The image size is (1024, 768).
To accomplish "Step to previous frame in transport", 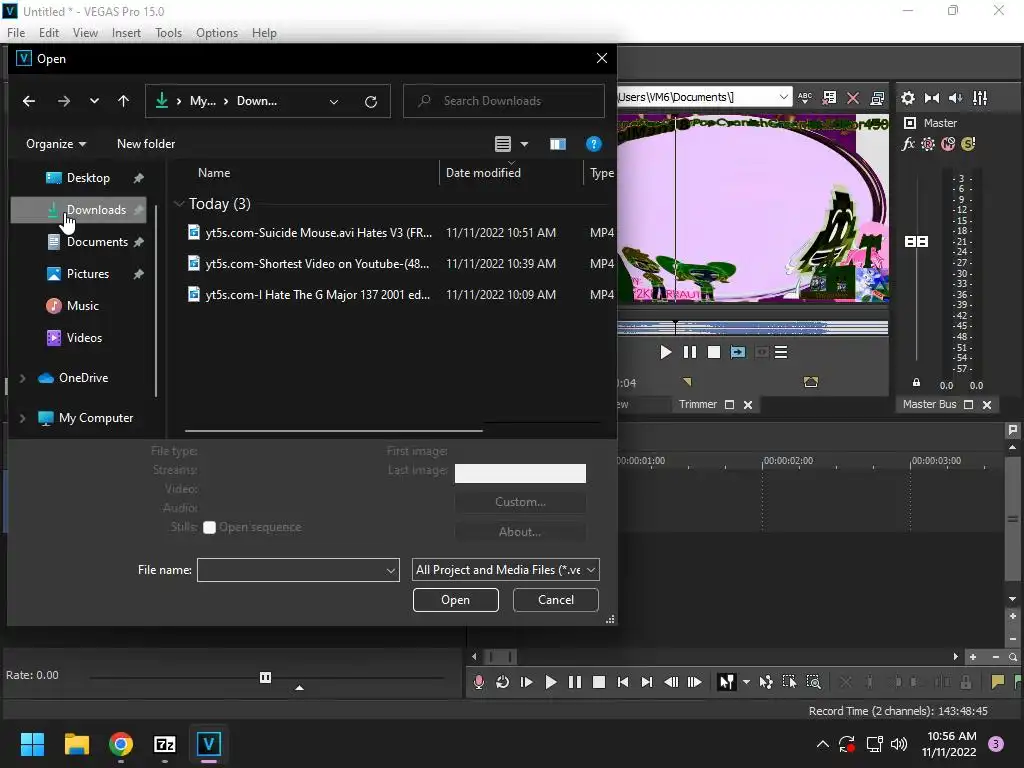I will (671, 682).
